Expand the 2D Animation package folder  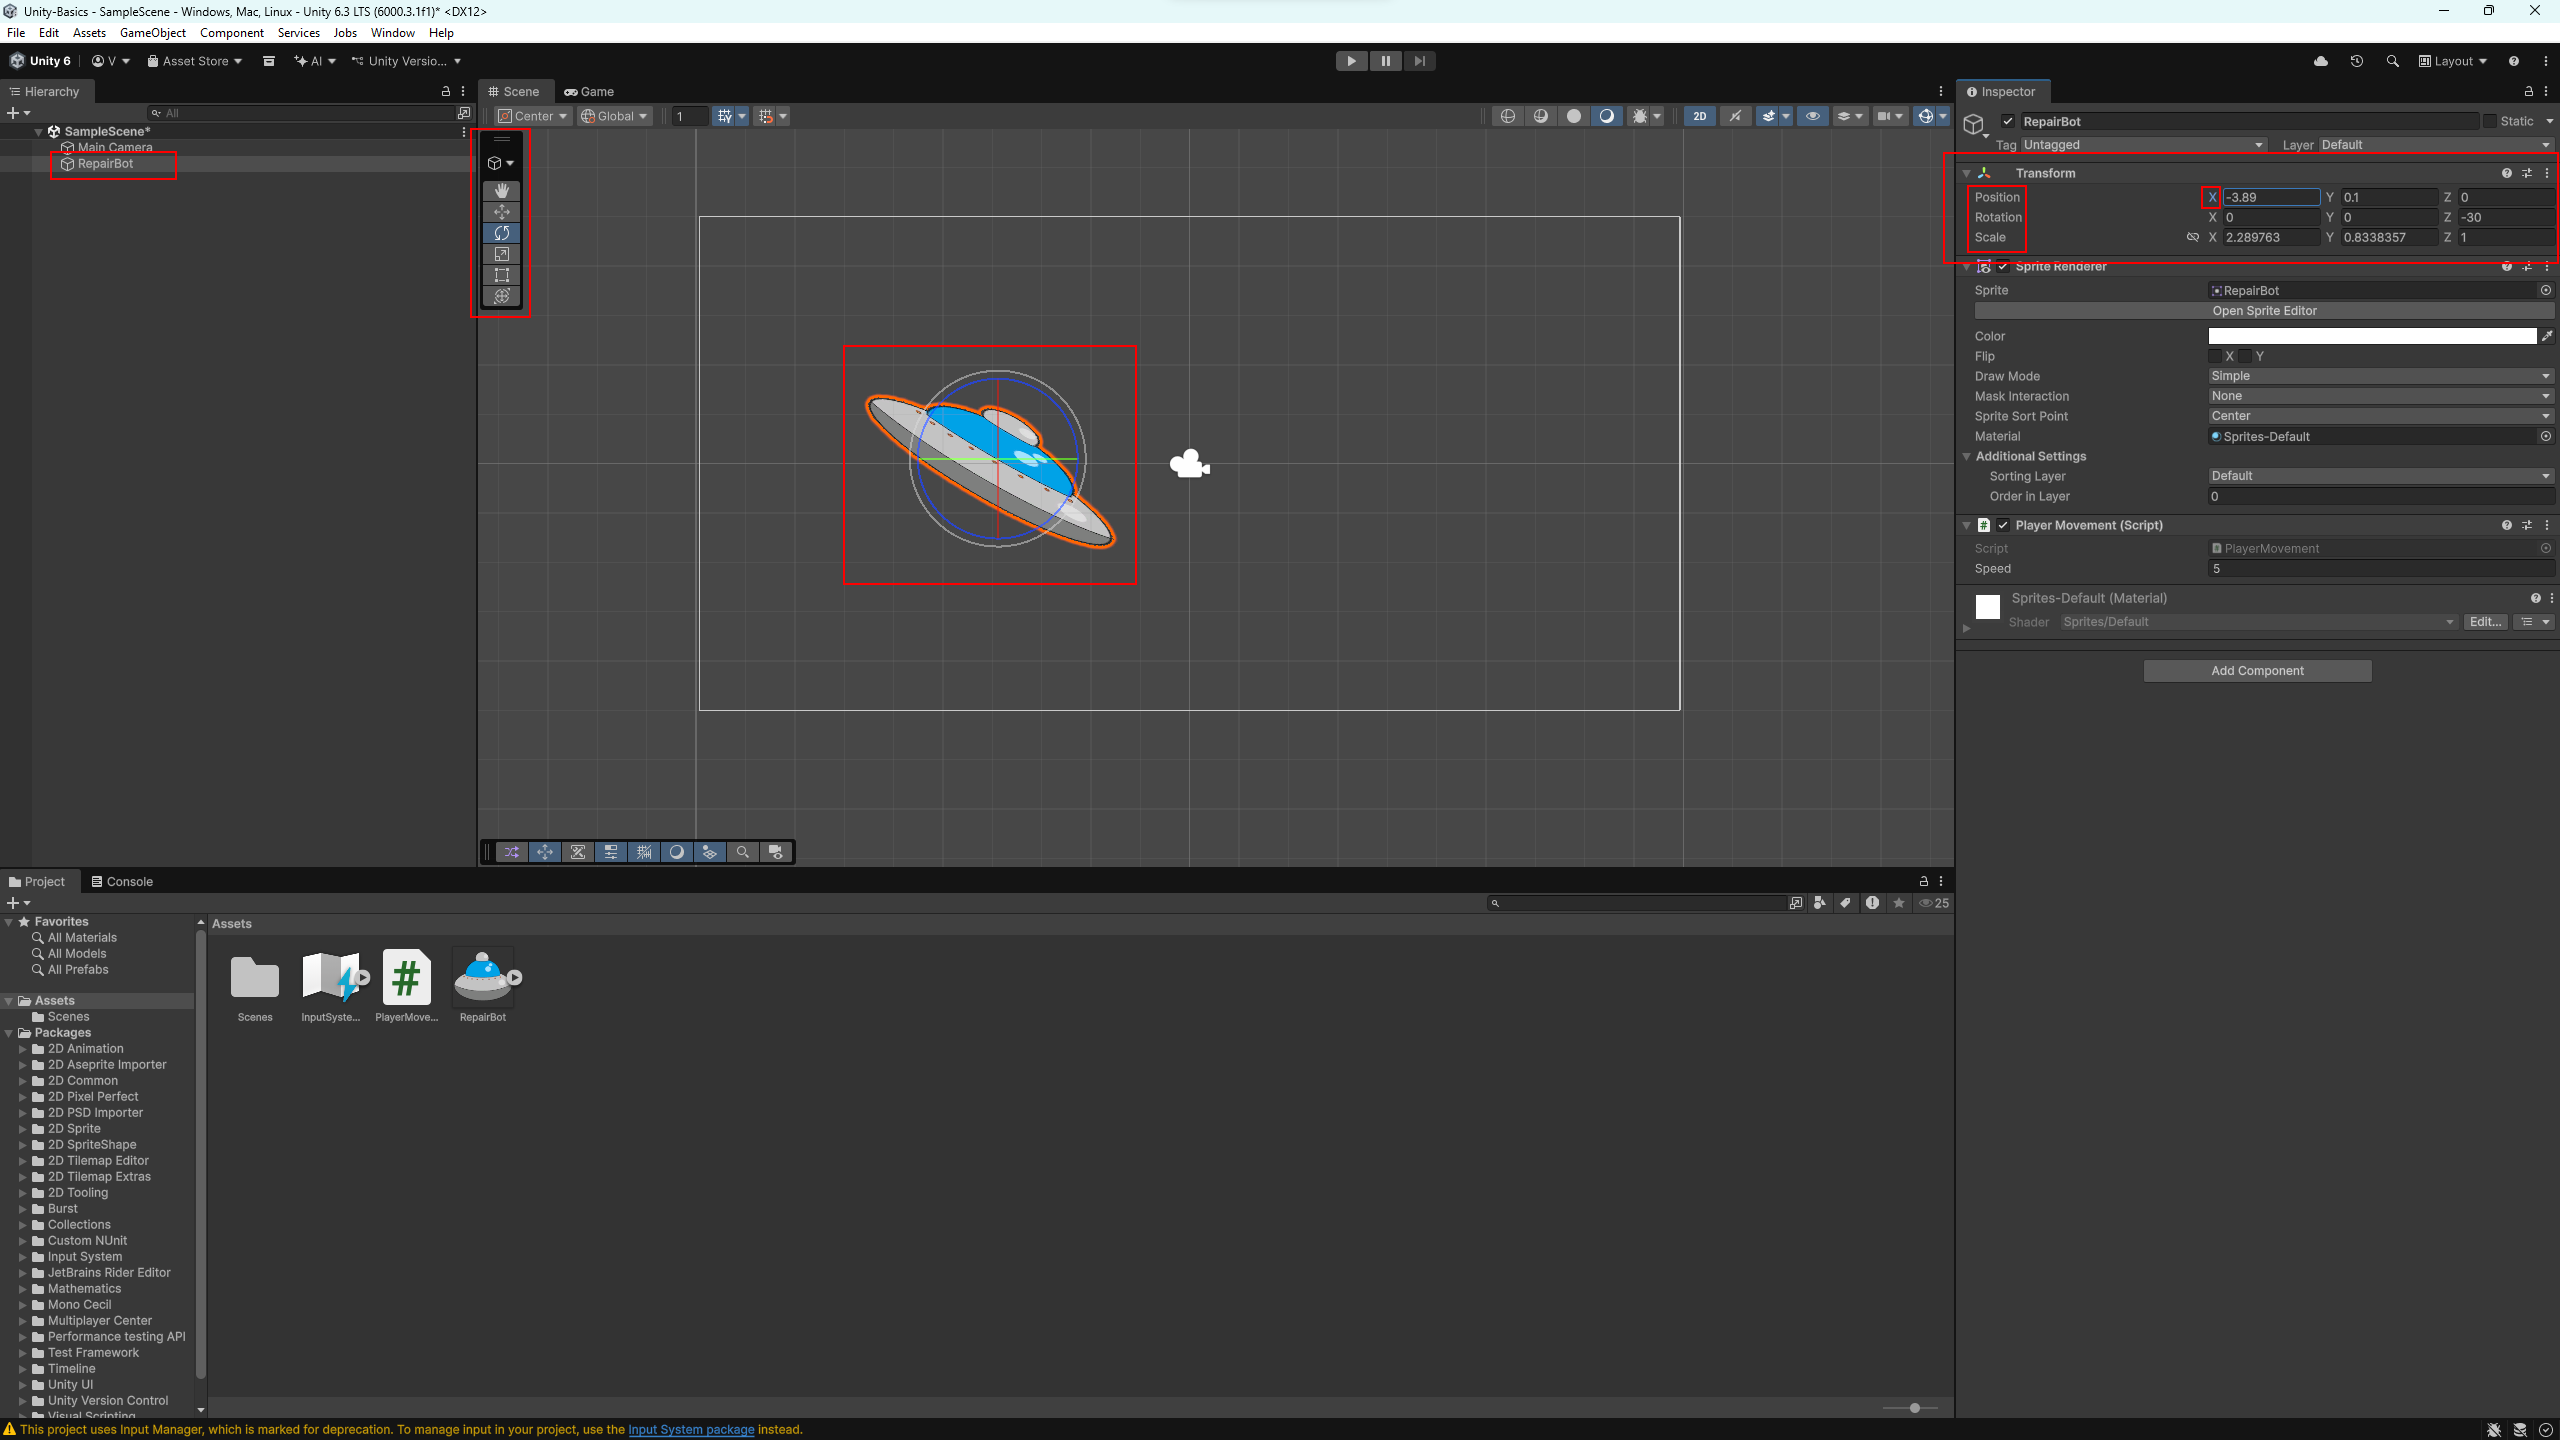pos(23,1049)
